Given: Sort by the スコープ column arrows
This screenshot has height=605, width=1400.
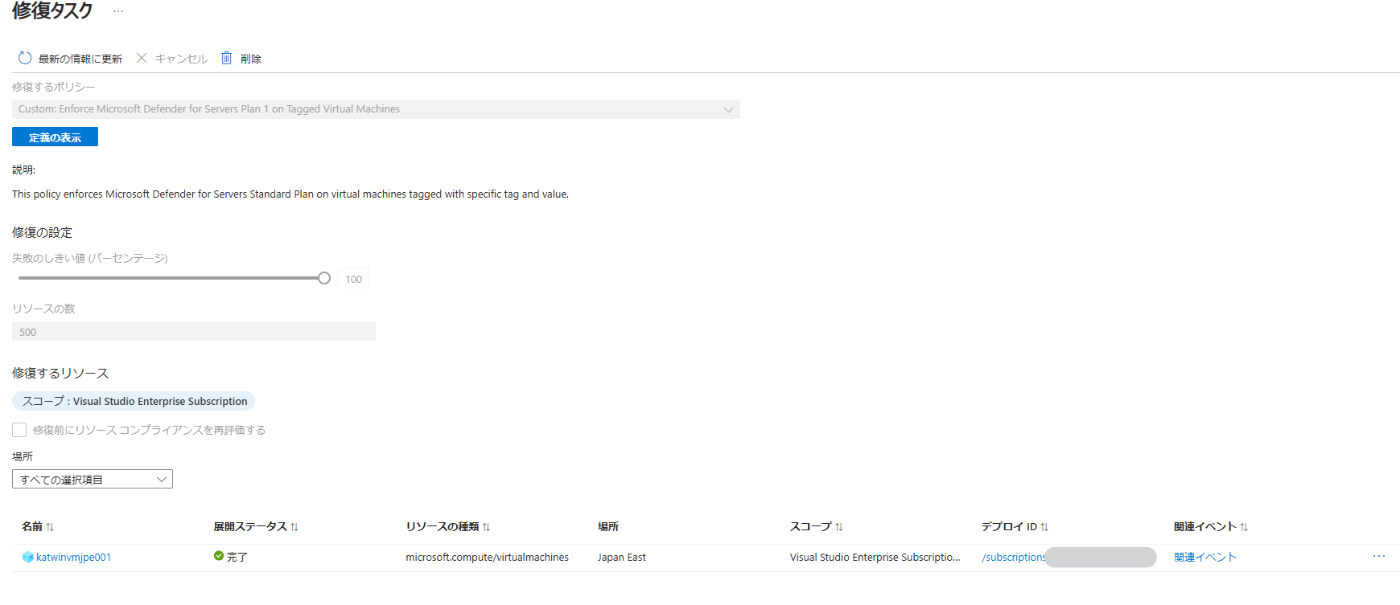Looking at the screenshot, I should coord(839,526).
